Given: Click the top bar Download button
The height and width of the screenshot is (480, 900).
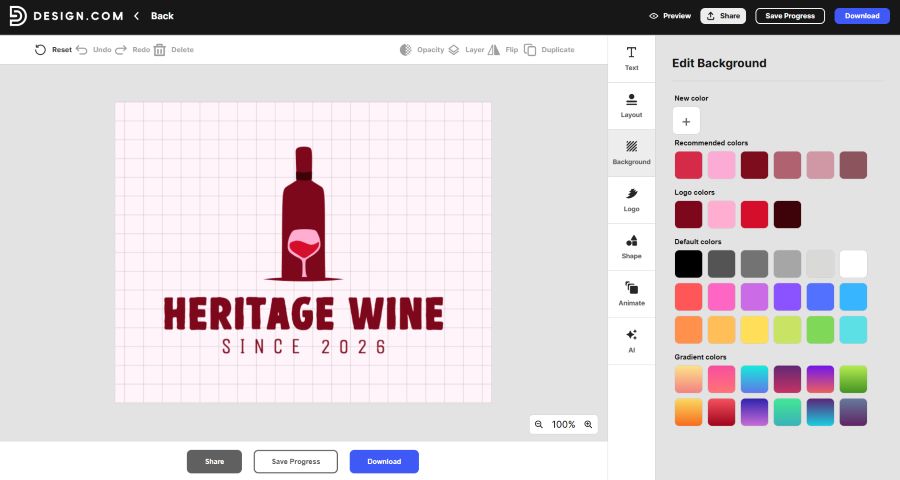Looking at the screenshot, I should [862, 16].
